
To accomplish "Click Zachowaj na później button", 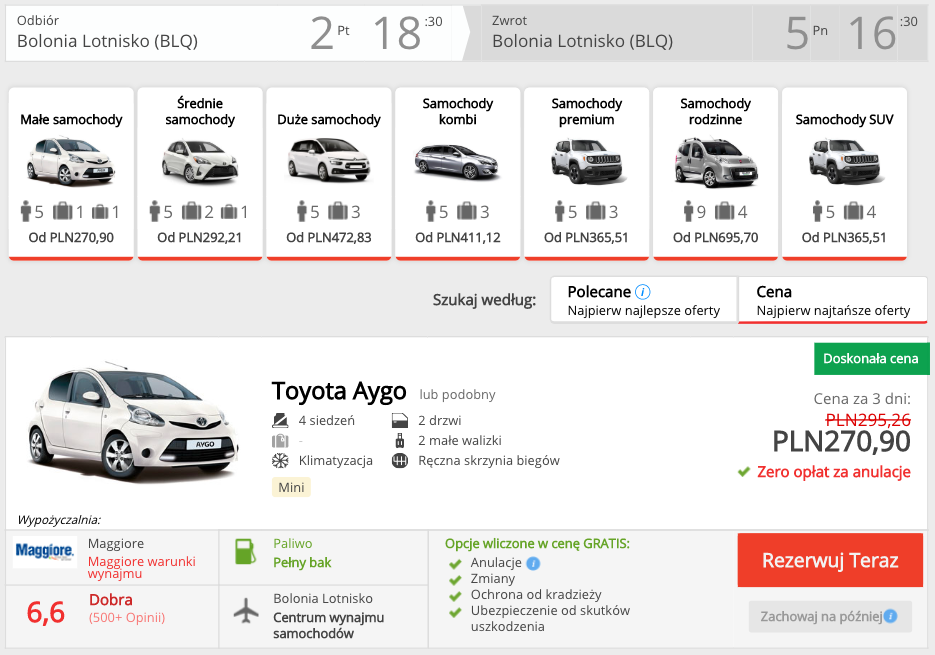I will pyautogui.click(x=830, y=616).
